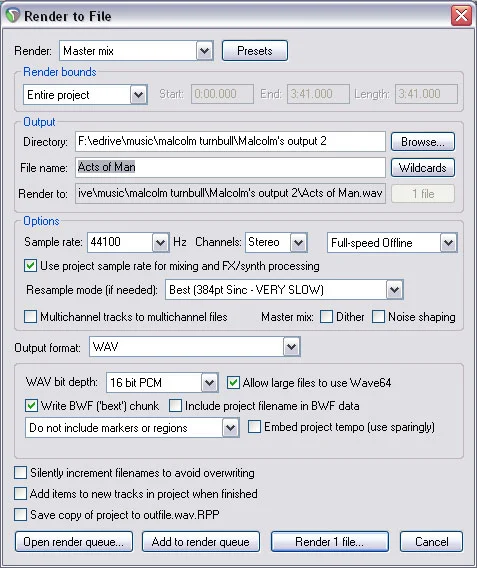
Task: Browse for an output directory
Action: (423, 142)
